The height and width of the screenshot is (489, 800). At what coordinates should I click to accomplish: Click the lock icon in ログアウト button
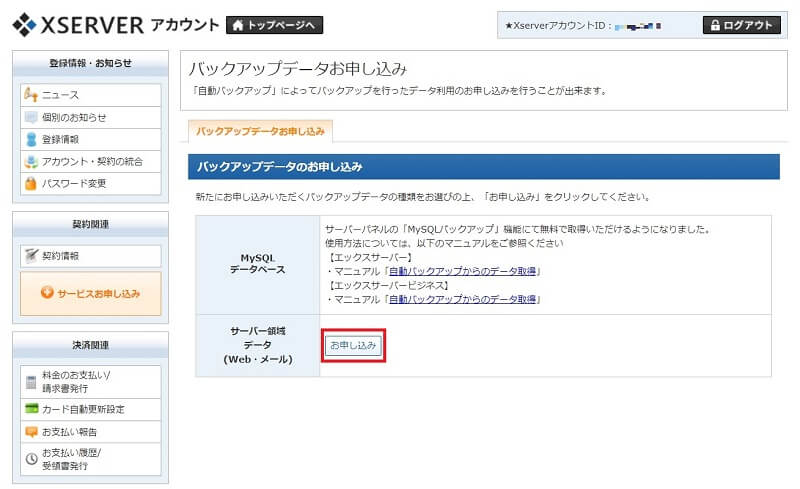(x=715, y=25)
